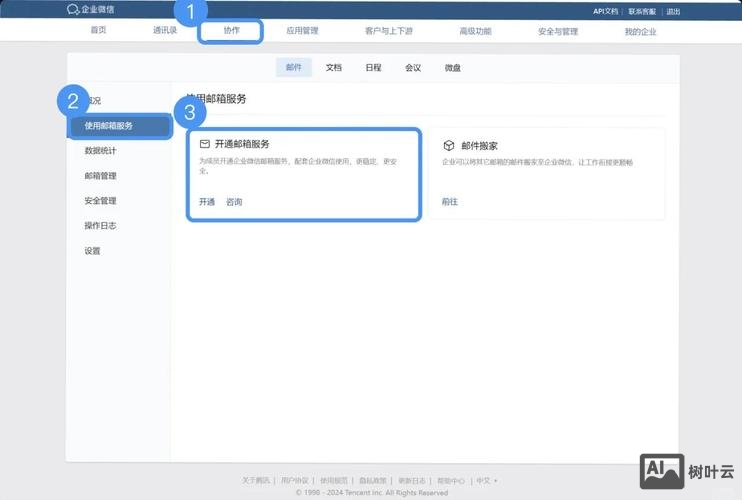Click the 开通邮箱服务 card title
The height and width of the screenshot is (500, 742).
(x=242, y=144)
